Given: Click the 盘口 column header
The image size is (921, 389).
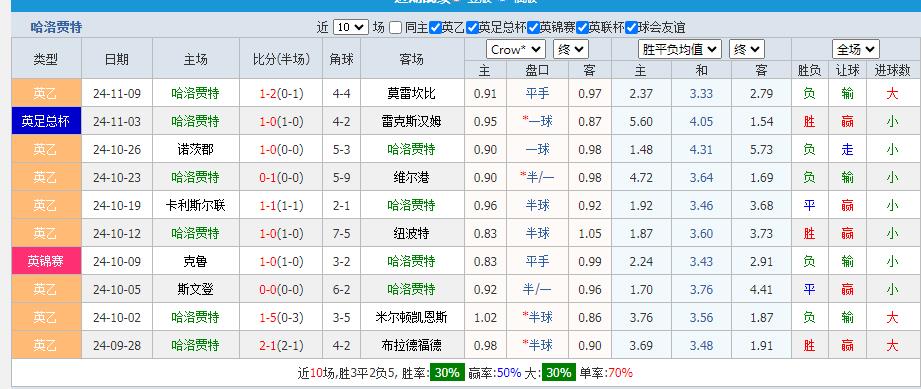Looking at the screenshot, I should [537, 71].
